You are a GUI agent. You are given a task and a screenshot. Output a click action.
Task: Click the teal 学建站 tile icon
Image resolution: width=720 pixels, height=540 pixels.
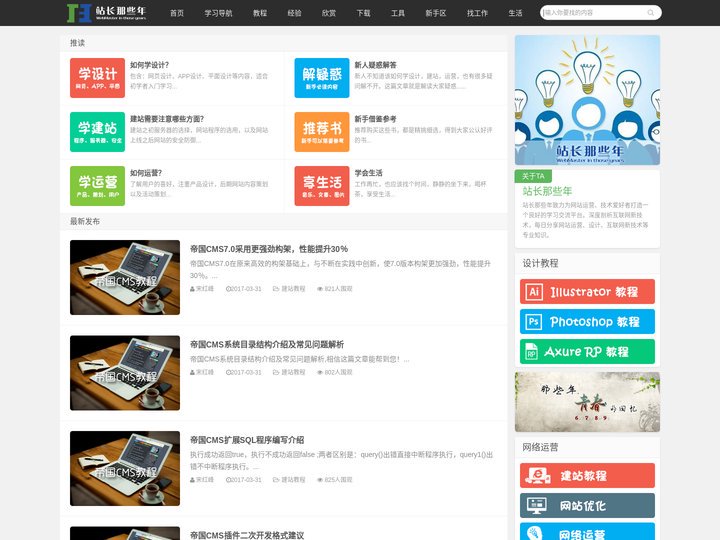click(x=97, y=132)
